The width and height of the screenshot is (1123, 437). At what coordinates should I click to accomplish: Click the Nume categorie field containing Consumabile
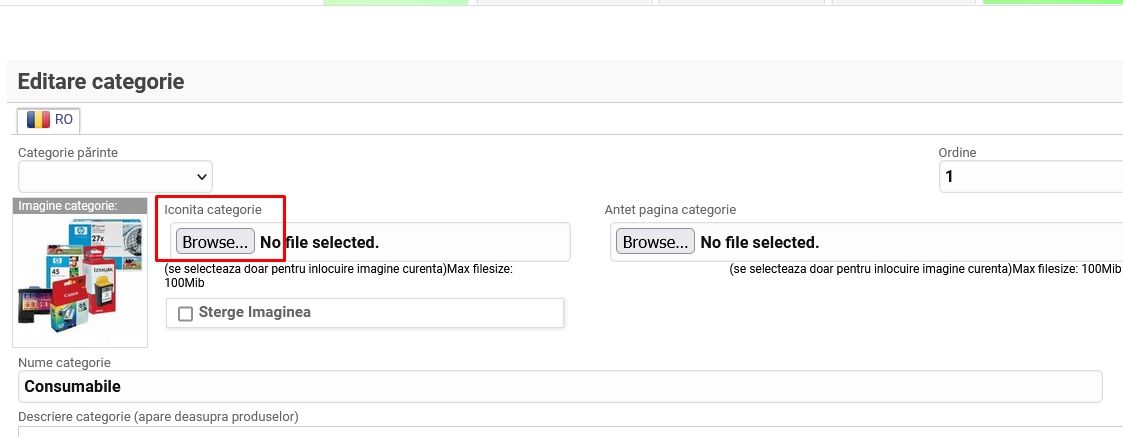coord(560,386)
